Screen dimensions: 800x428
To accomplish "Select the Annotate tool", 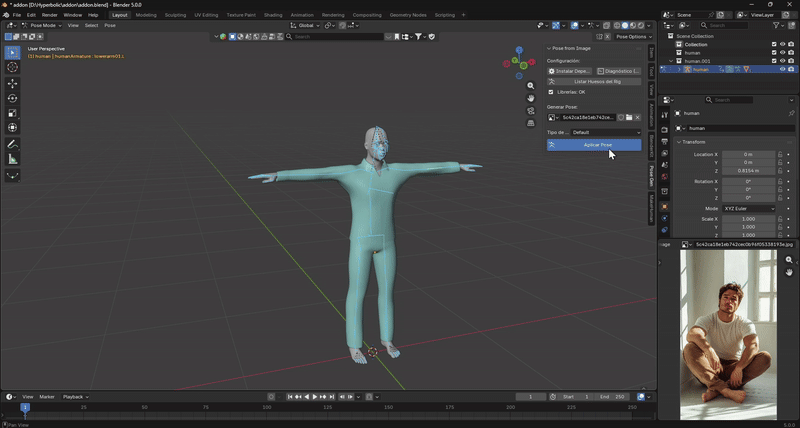I will (12, 144).
